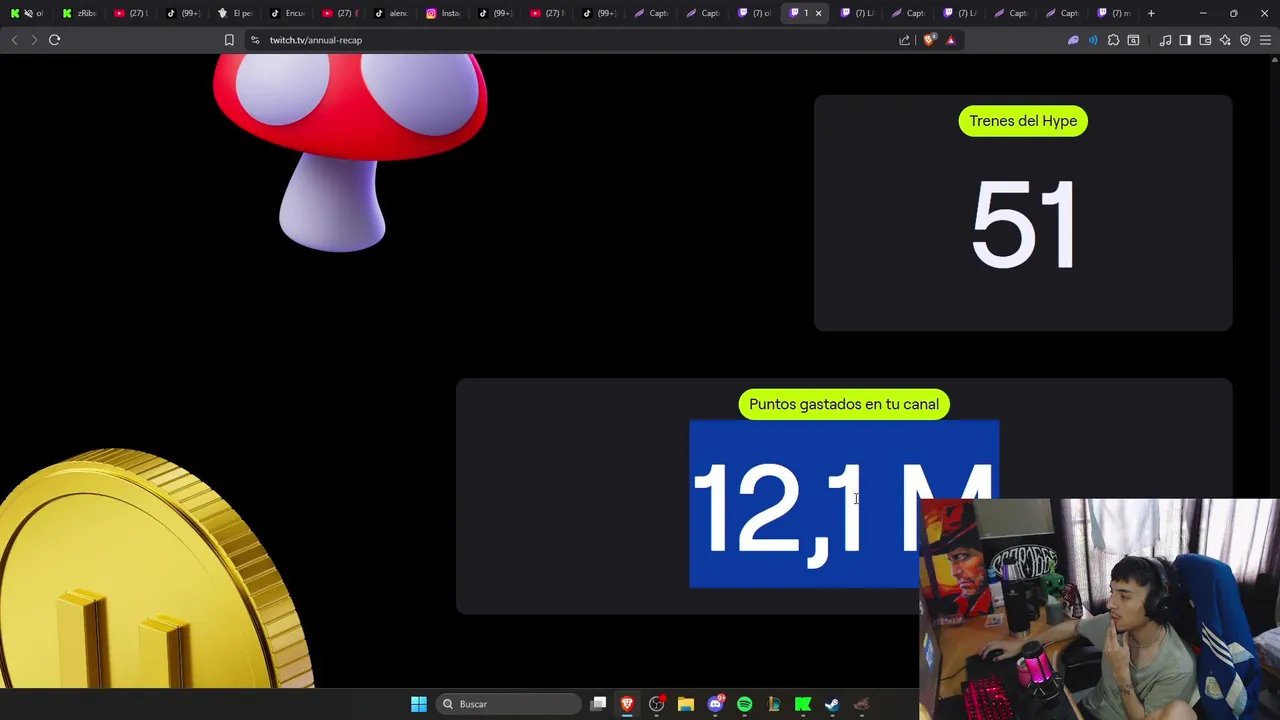
Task: Open the Brave Shields lion icon
Action: [929, 40]
